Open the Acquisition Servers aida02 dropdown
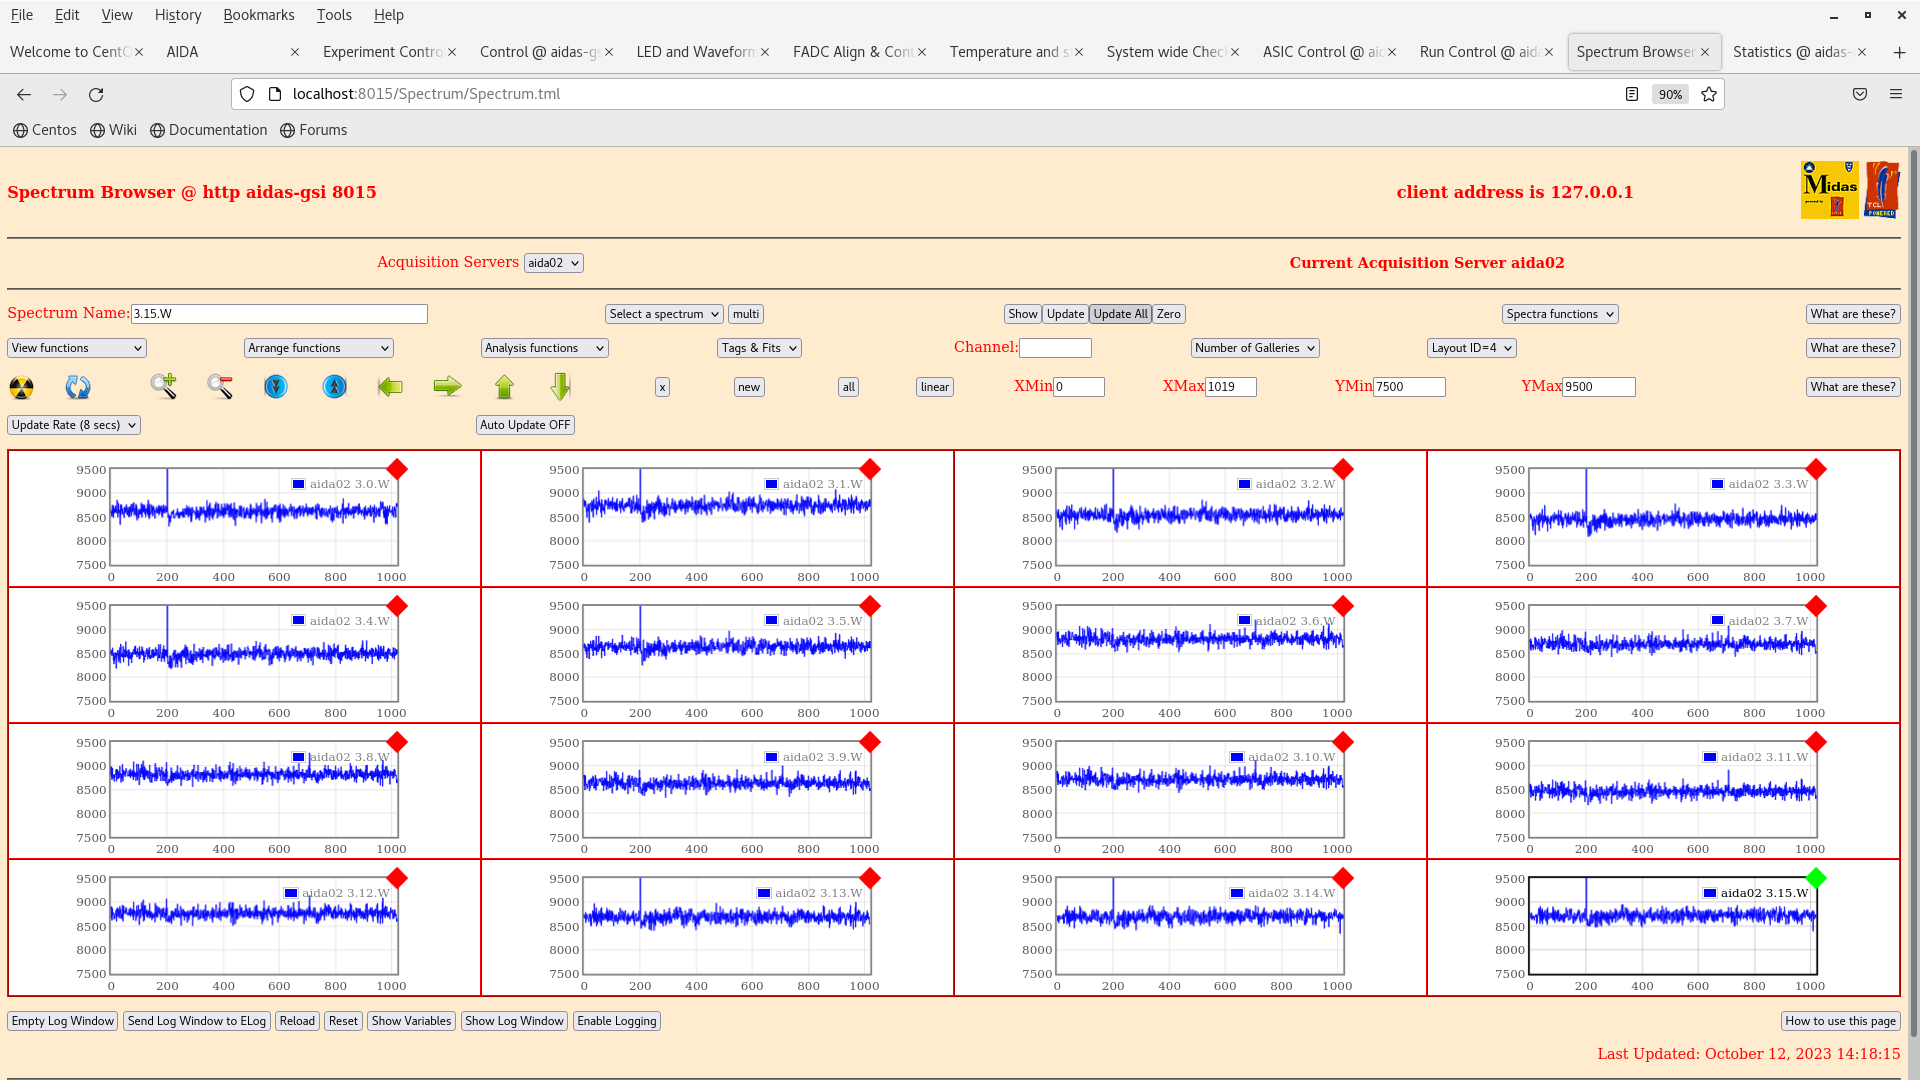This screenshot has height=1080, width=1920. [553, 263]
